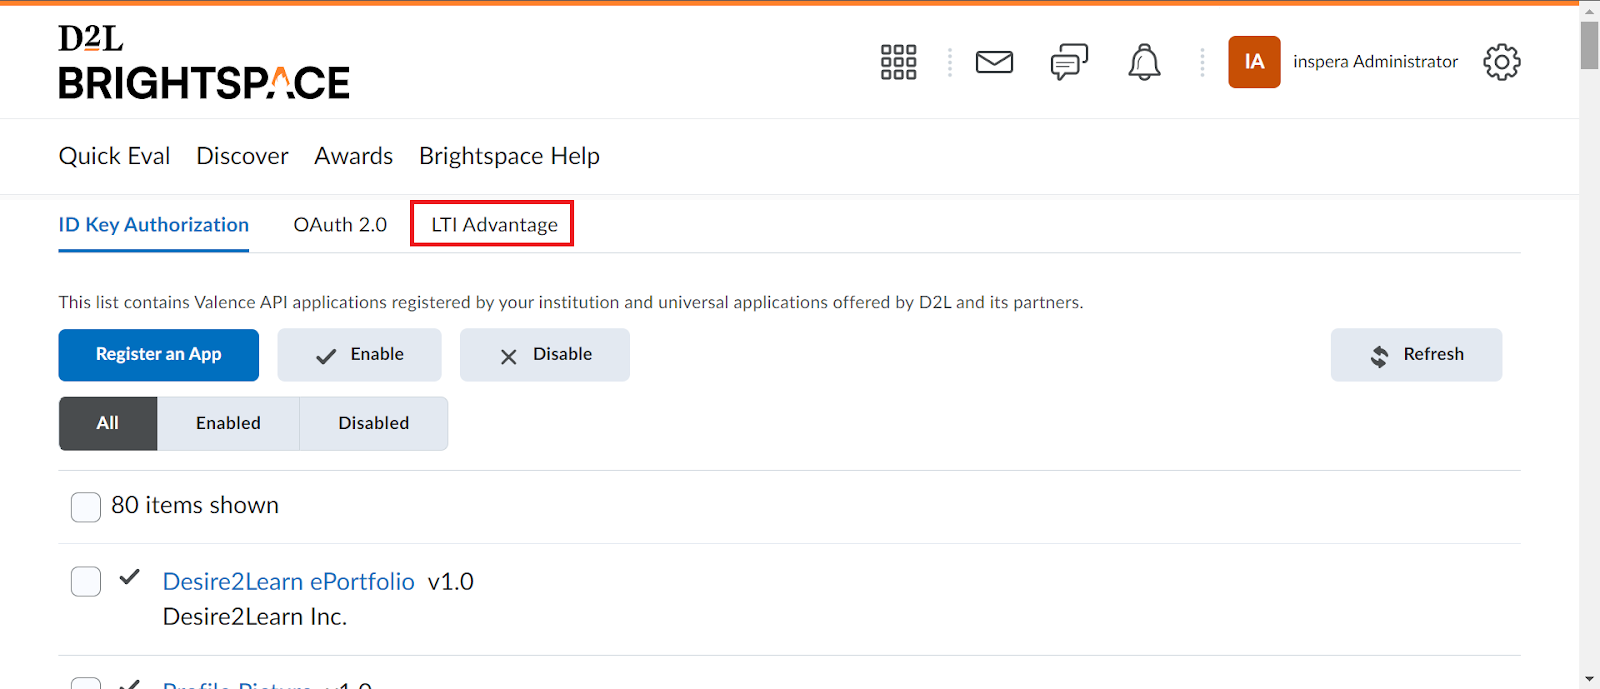Open the admin tools gear icon

pos(1501,62)
